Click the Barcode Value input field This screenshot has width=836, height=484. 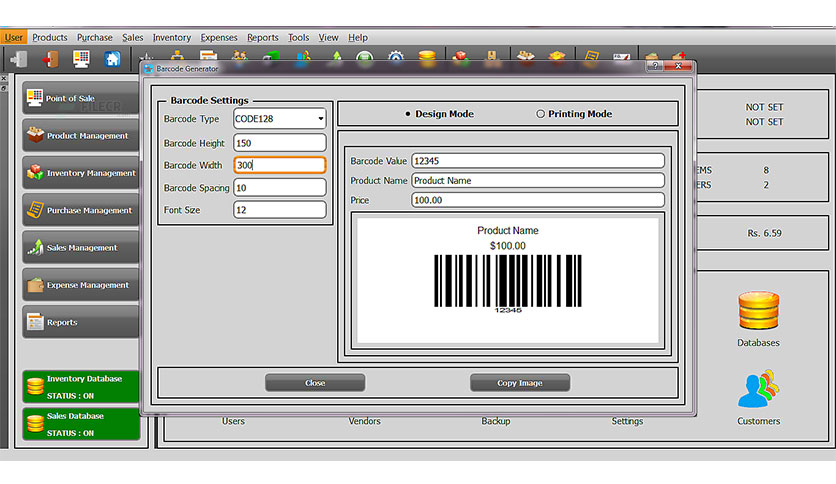tap(538, 161)
